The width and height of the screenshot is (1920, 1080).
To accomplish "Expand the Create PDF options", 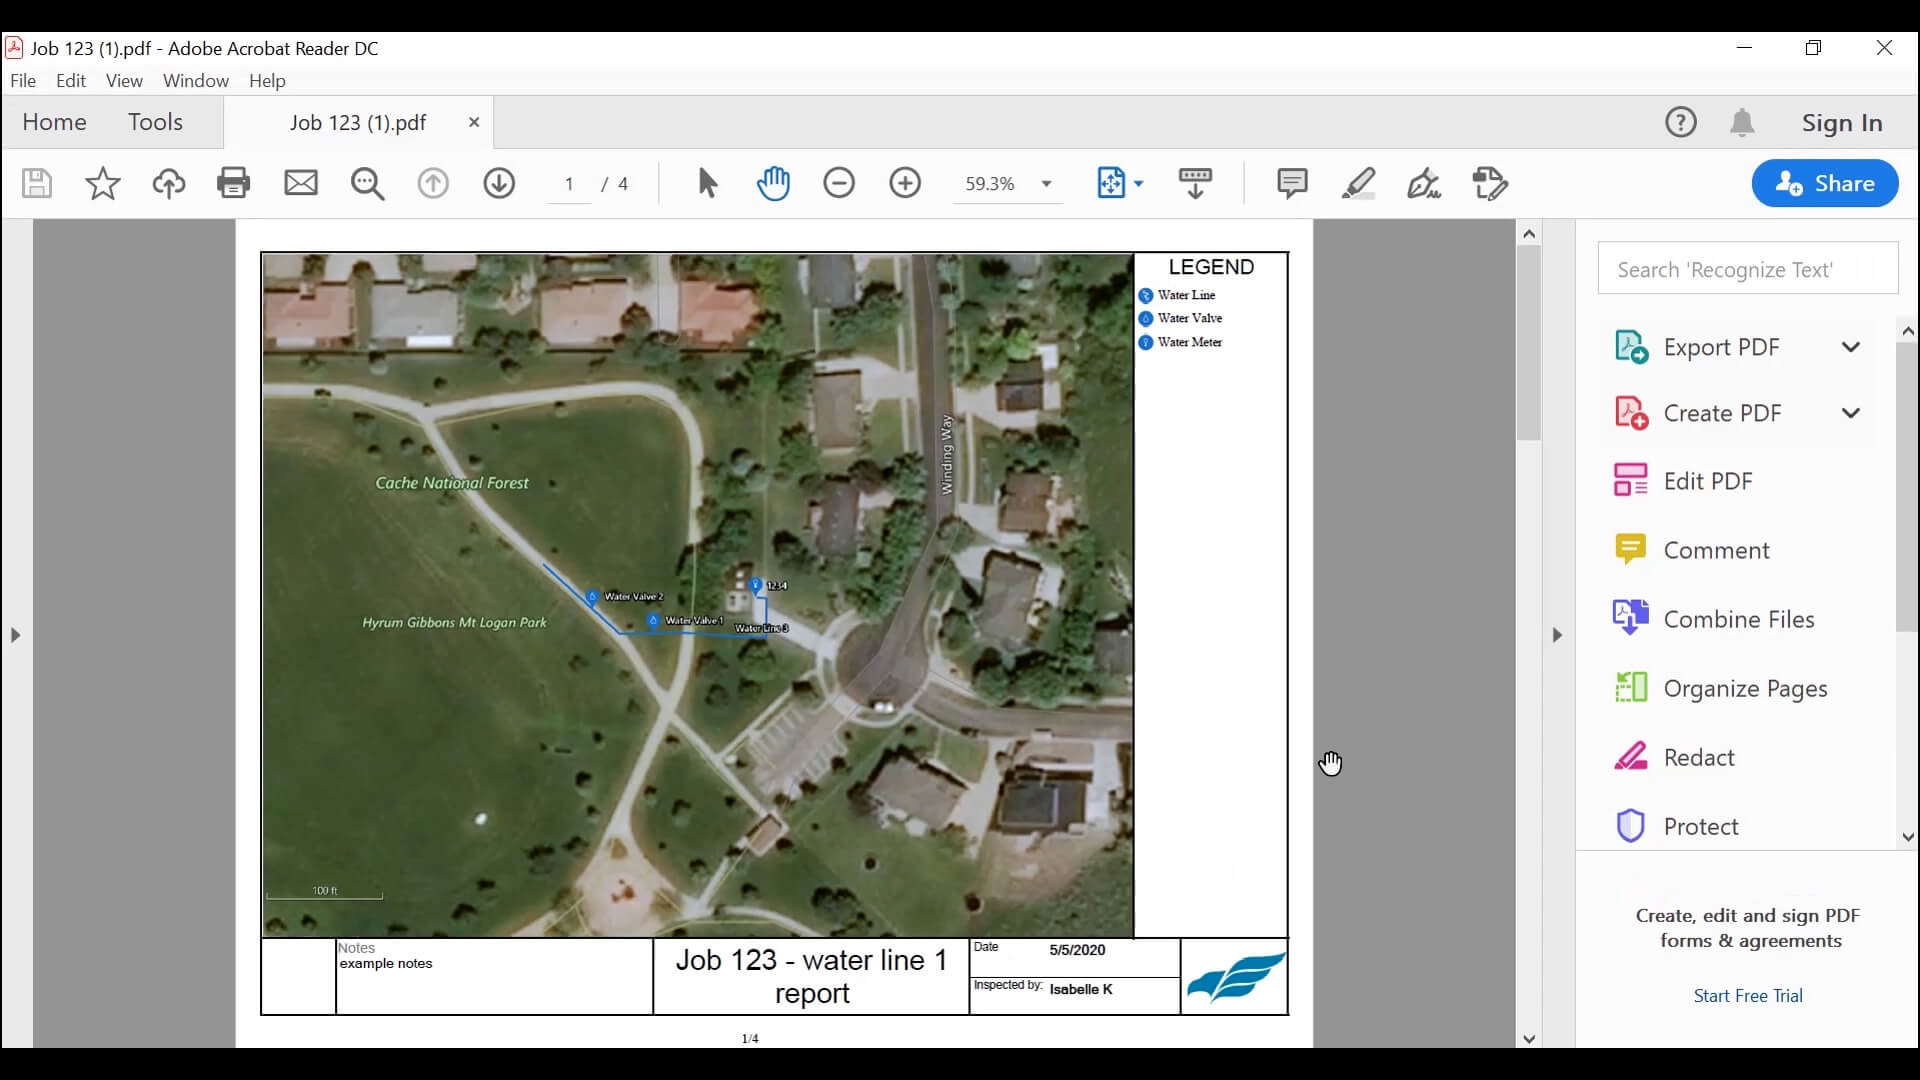I will pyautogui.click(x=1851, y=412).
